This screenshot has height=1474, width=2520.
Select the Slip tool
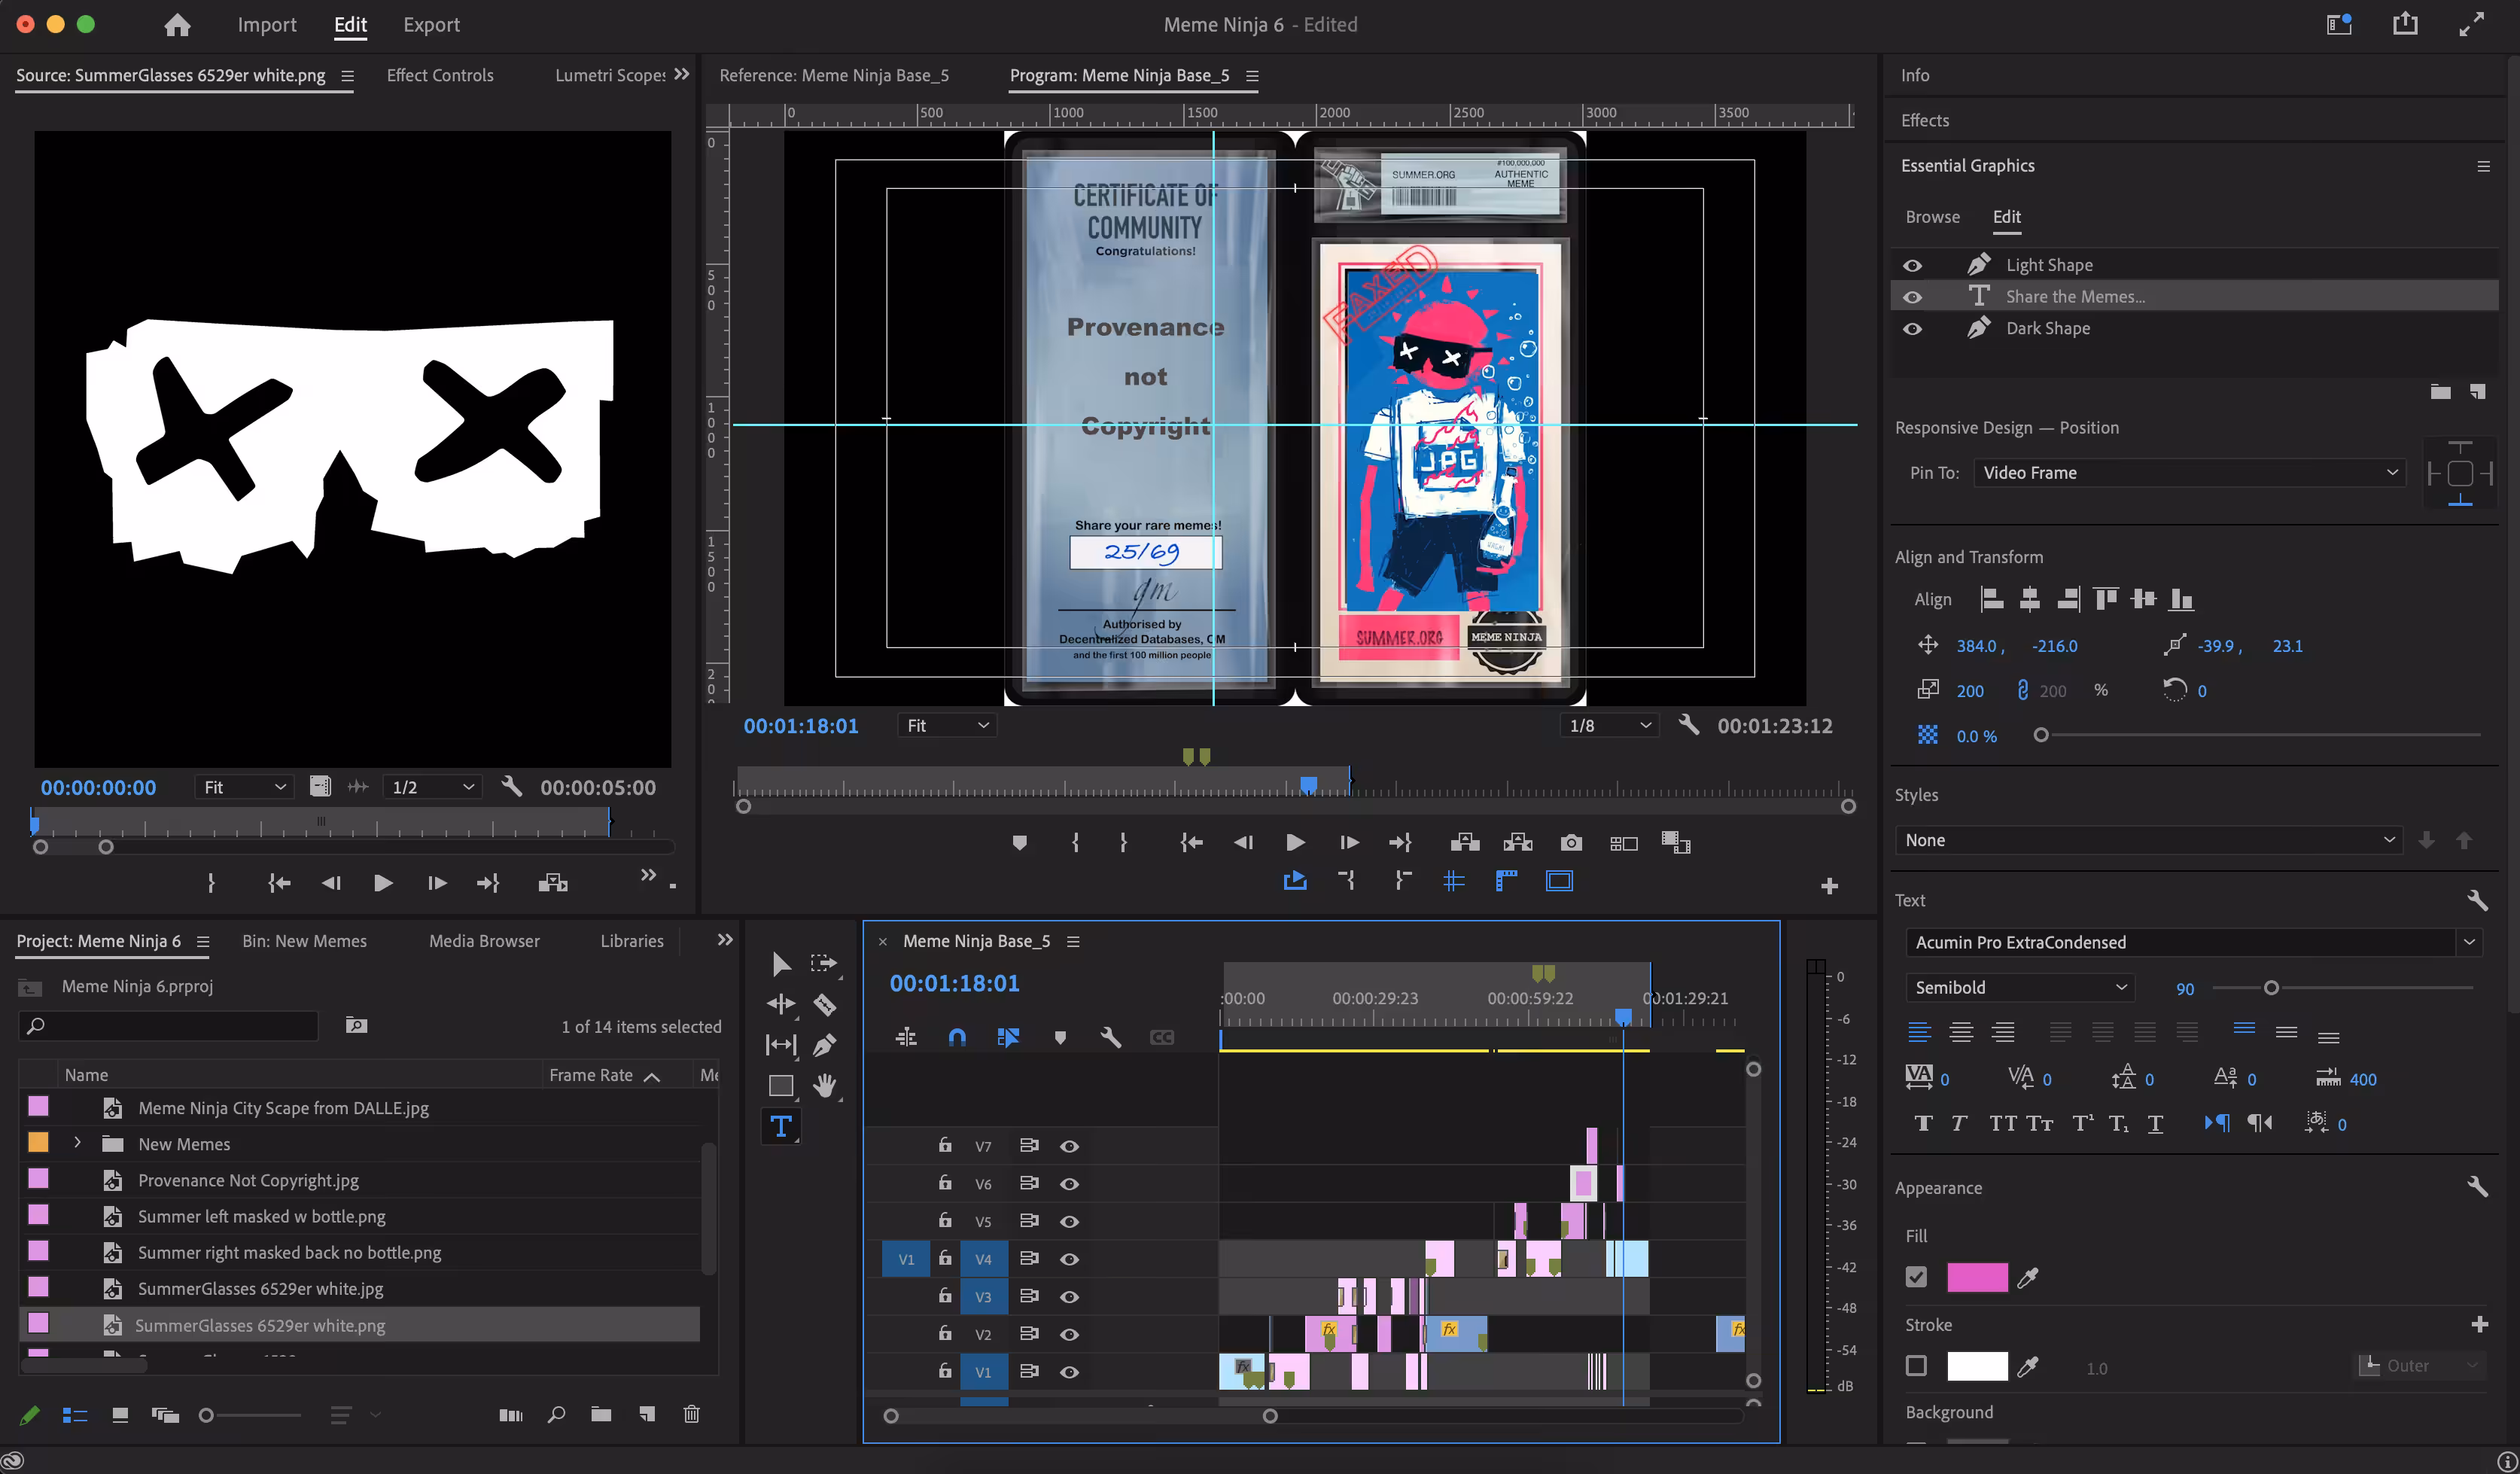tap(781, 1045)
